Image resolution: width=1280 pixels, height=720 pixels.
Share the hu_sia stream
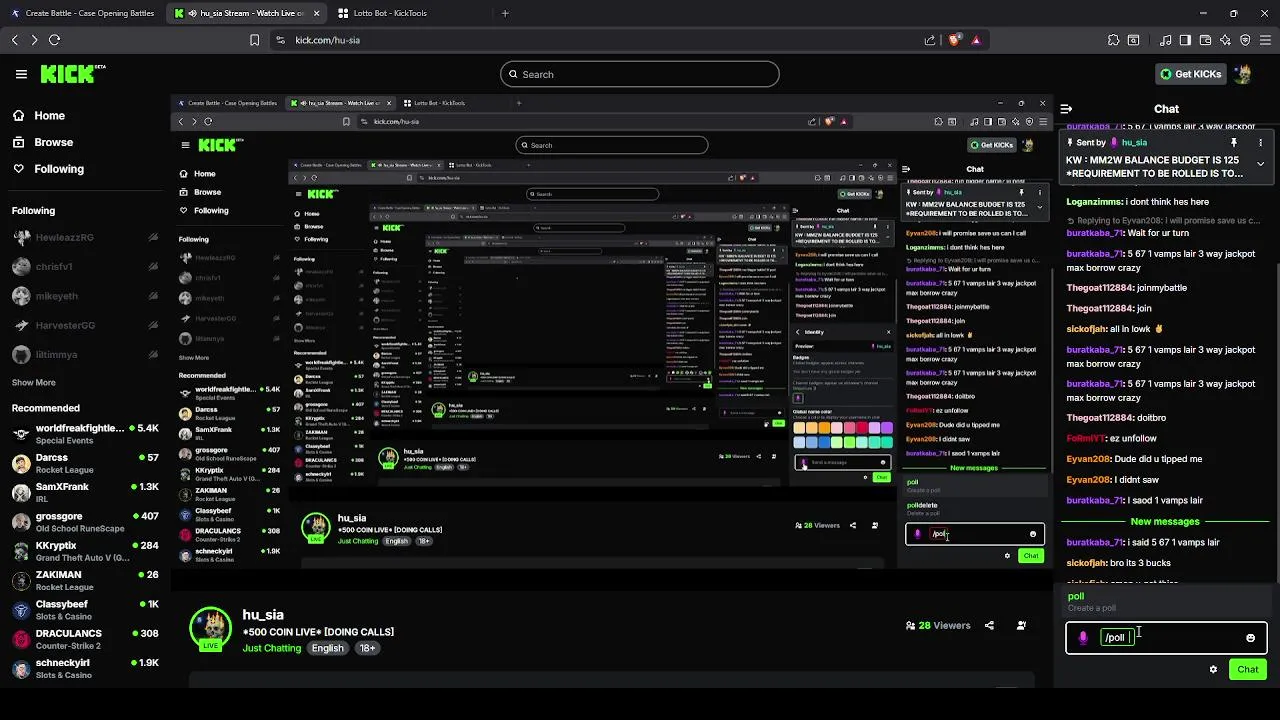tap(989, 626)
